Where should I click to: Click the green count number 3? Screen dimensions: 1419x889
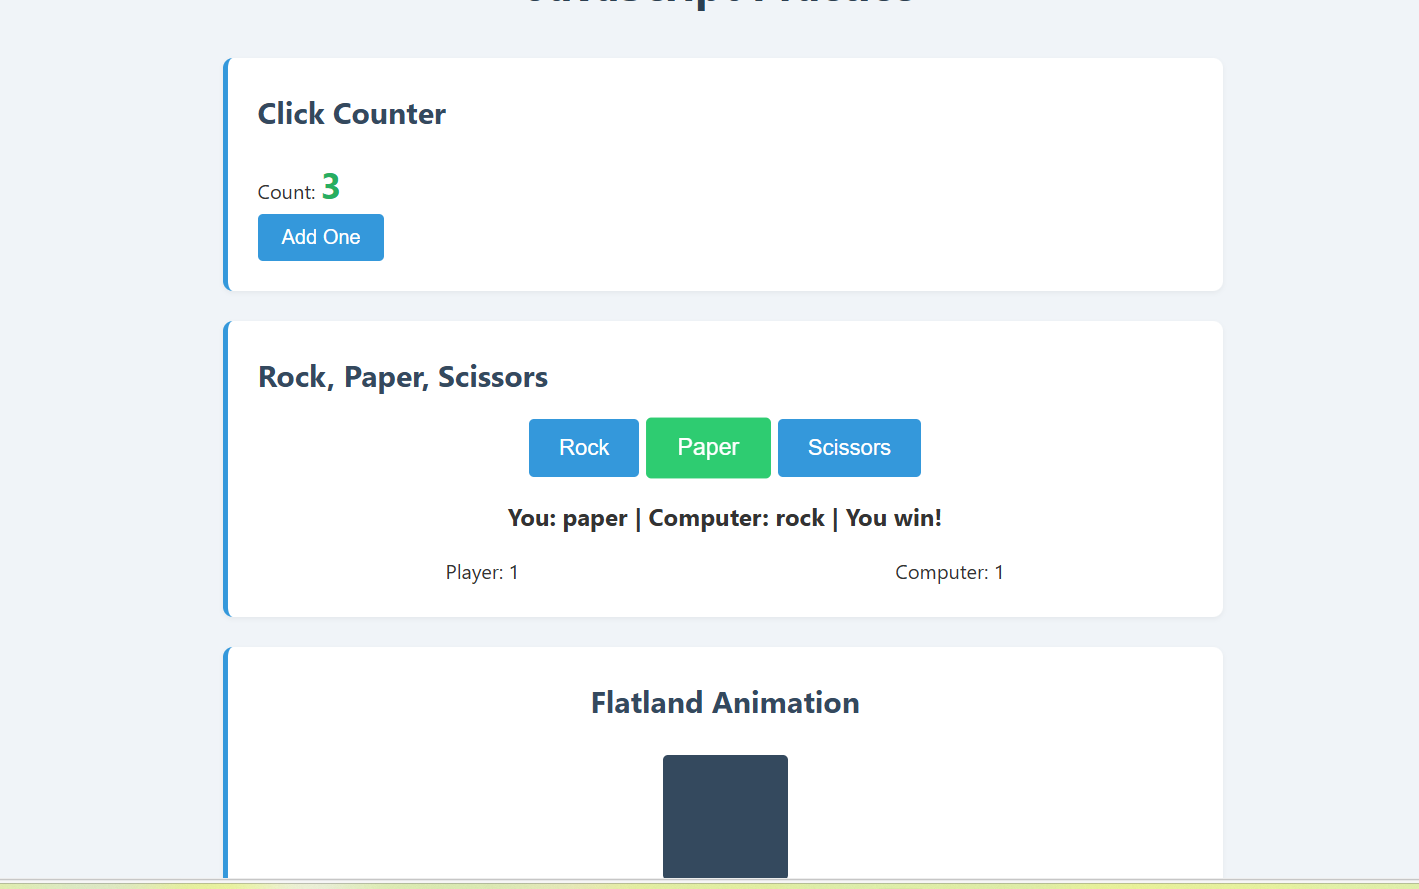click(x=331, y=187)
